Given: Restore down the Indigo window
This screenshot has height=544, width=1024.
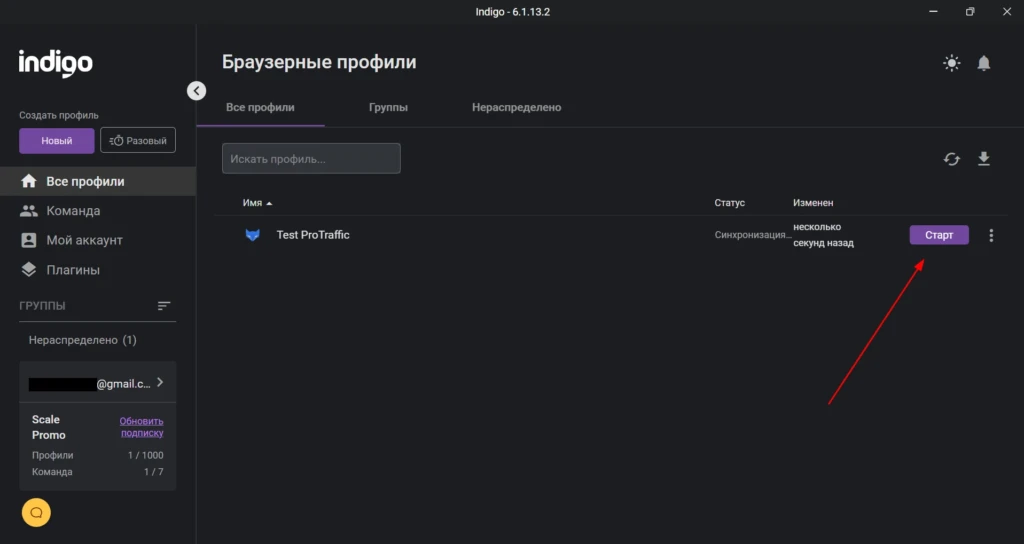Looking at the screenshot, I should [970, 12].
